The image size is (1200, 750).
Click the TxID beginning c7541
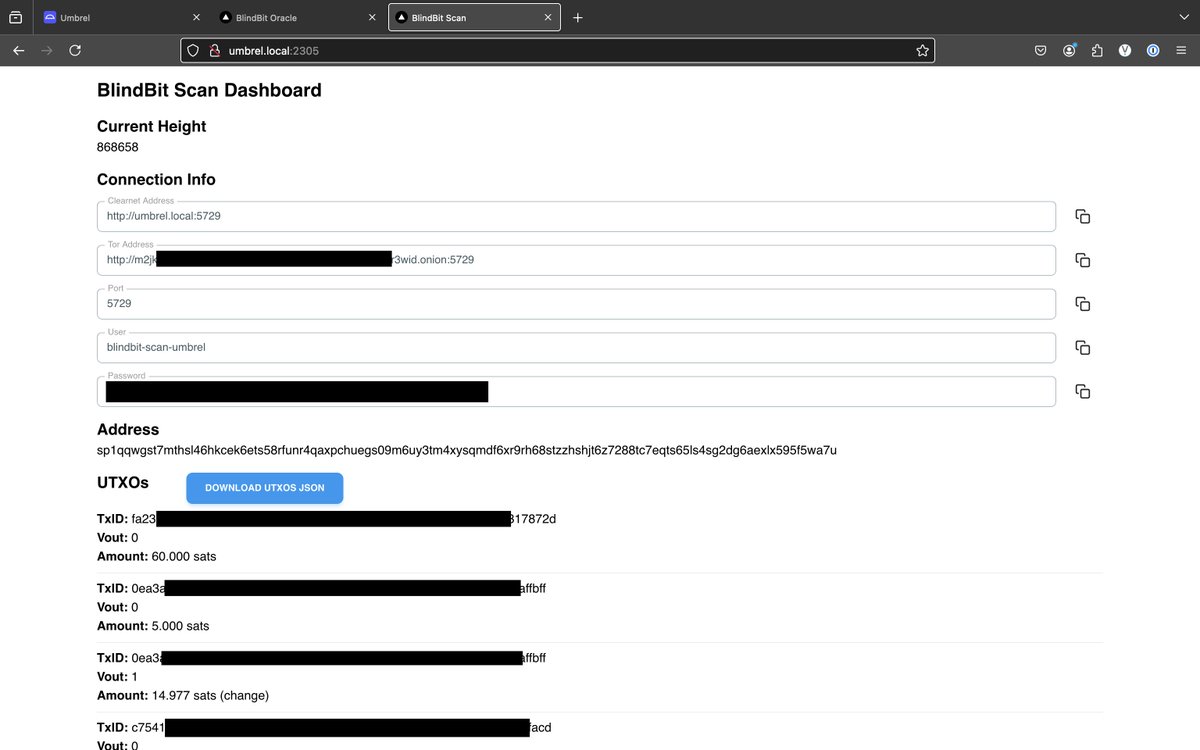(324, 728)
